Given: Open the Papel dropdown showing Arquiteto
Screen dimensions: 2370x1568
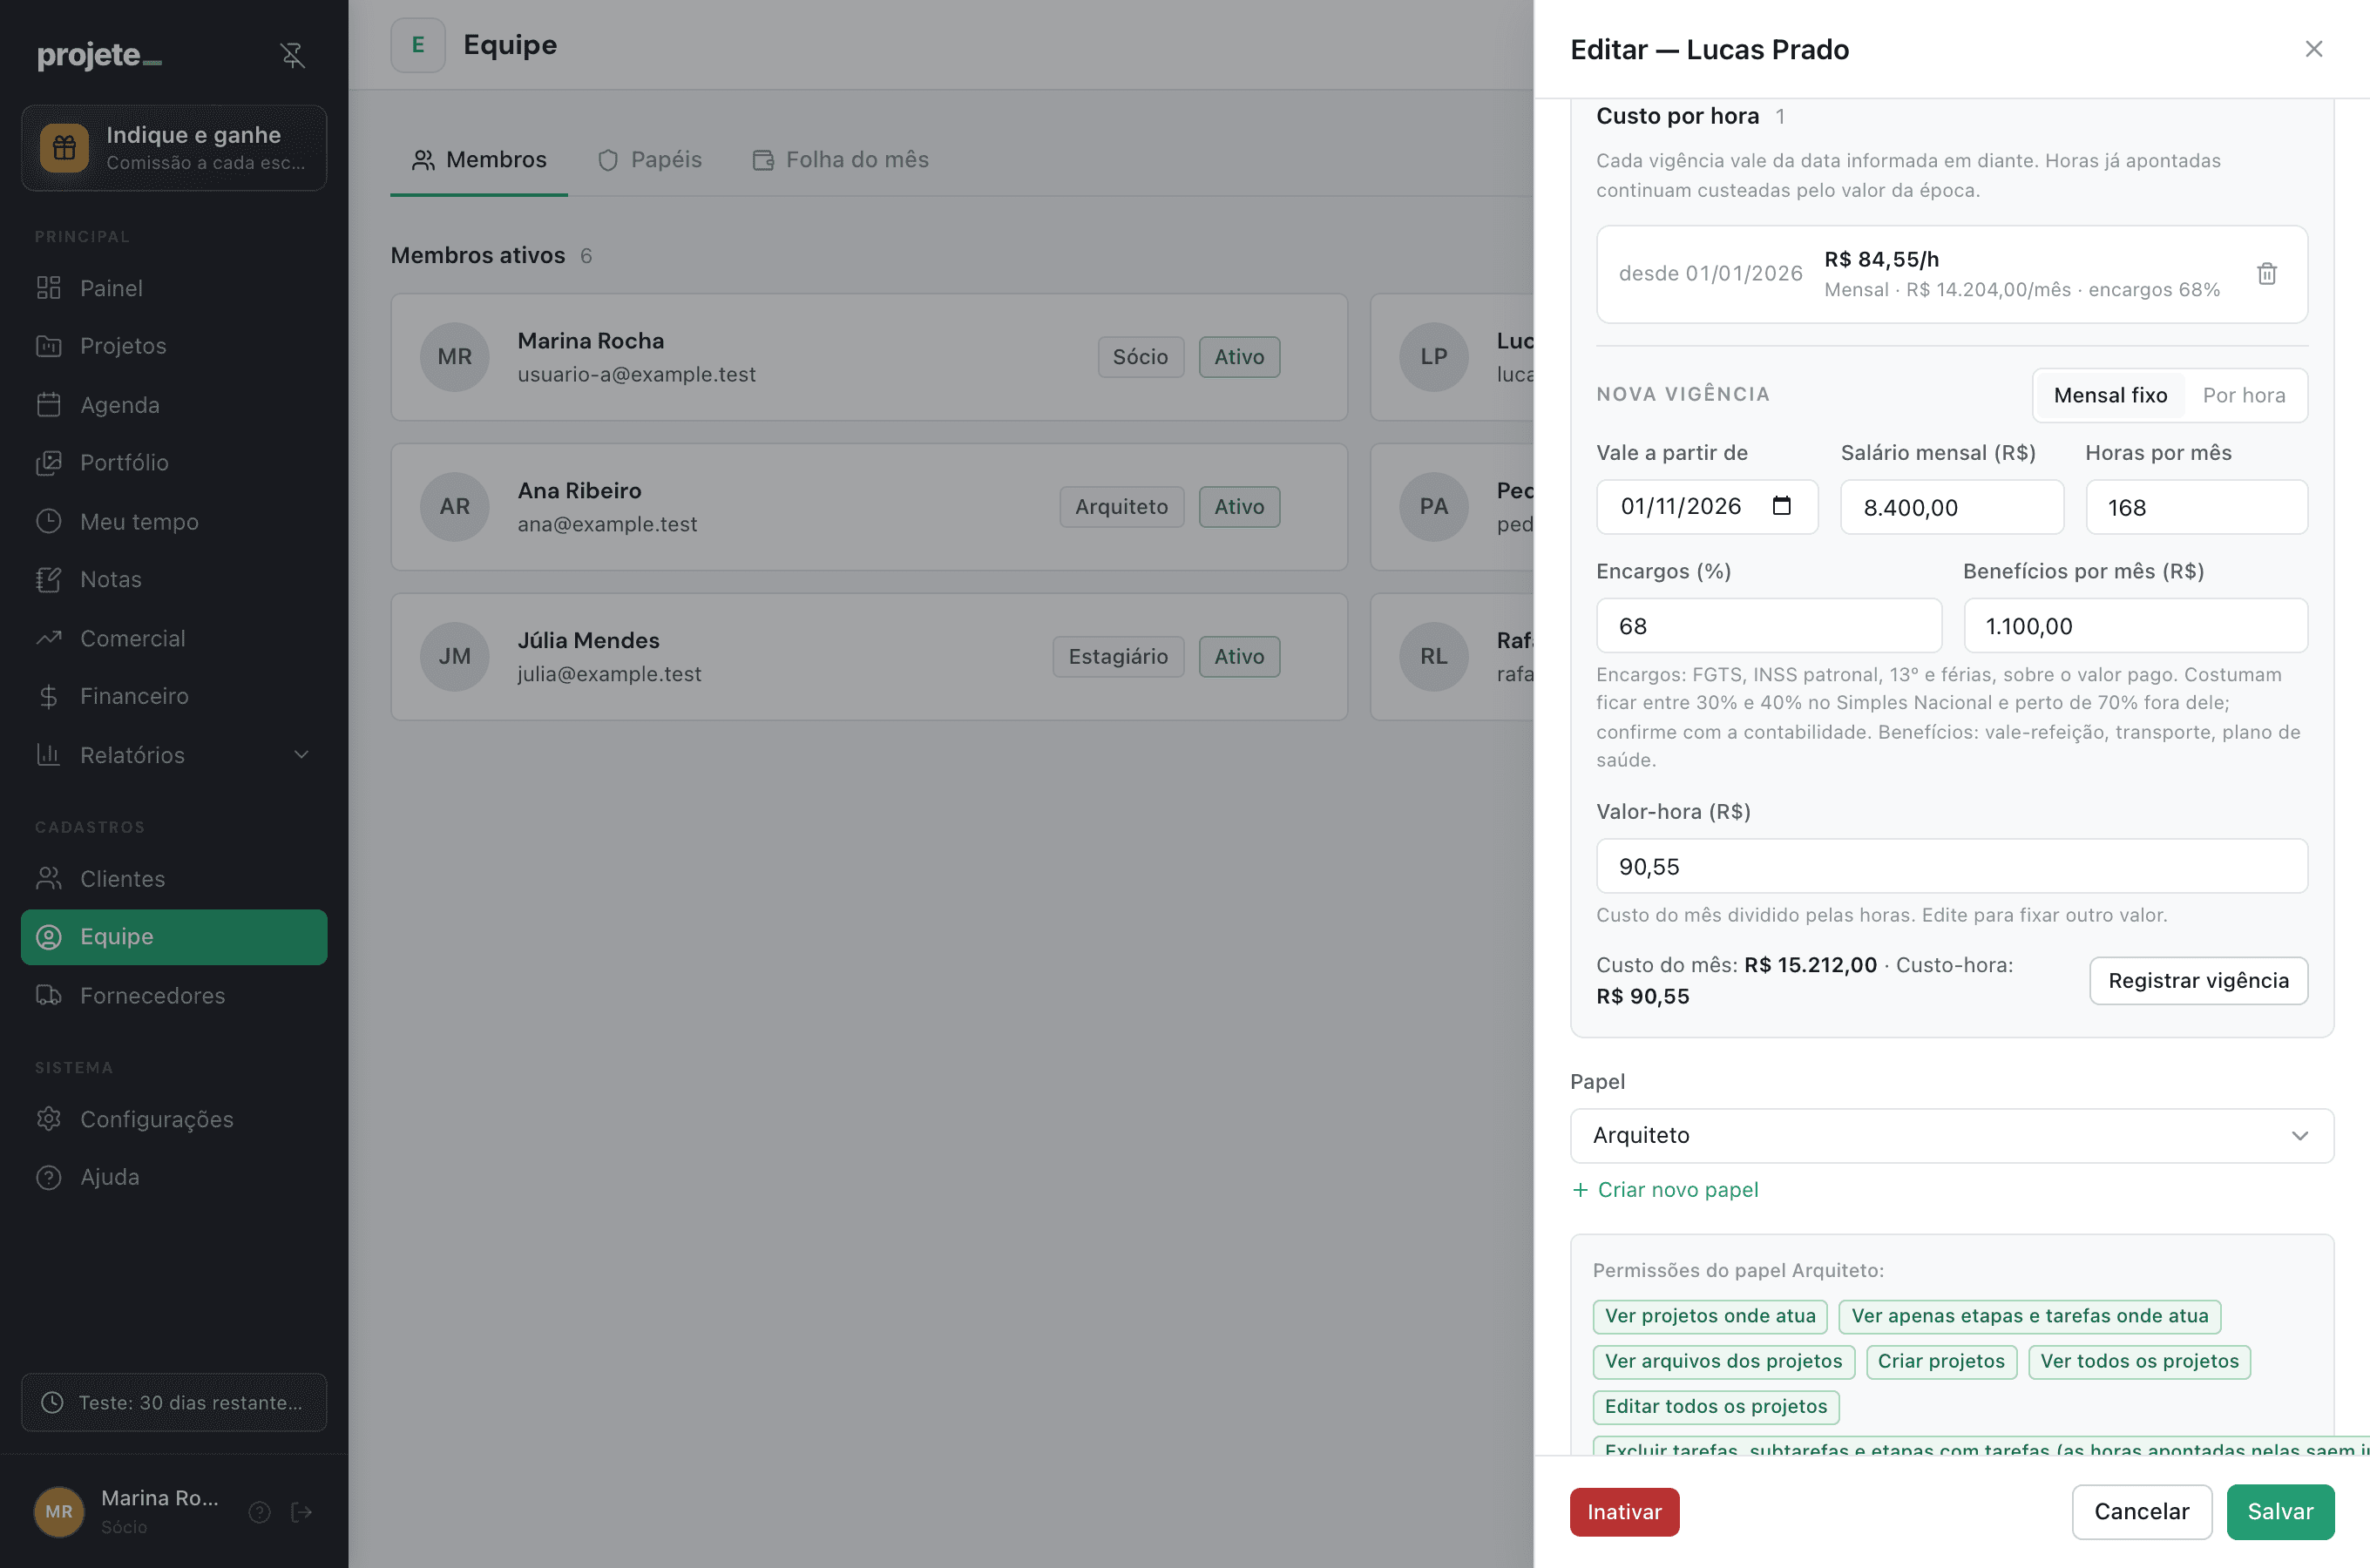Looking at the screenshot, I should 1951,1136.
